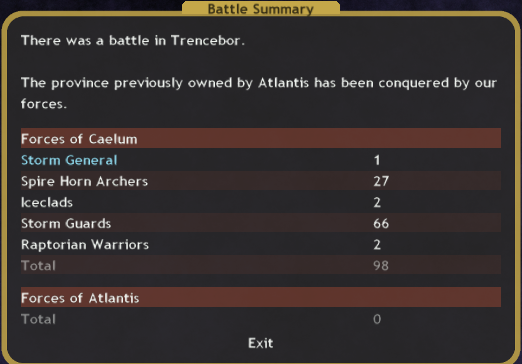Click the Atlantis Total row
The height and width of the screenshot is (364, 522).
coord(261,319)
